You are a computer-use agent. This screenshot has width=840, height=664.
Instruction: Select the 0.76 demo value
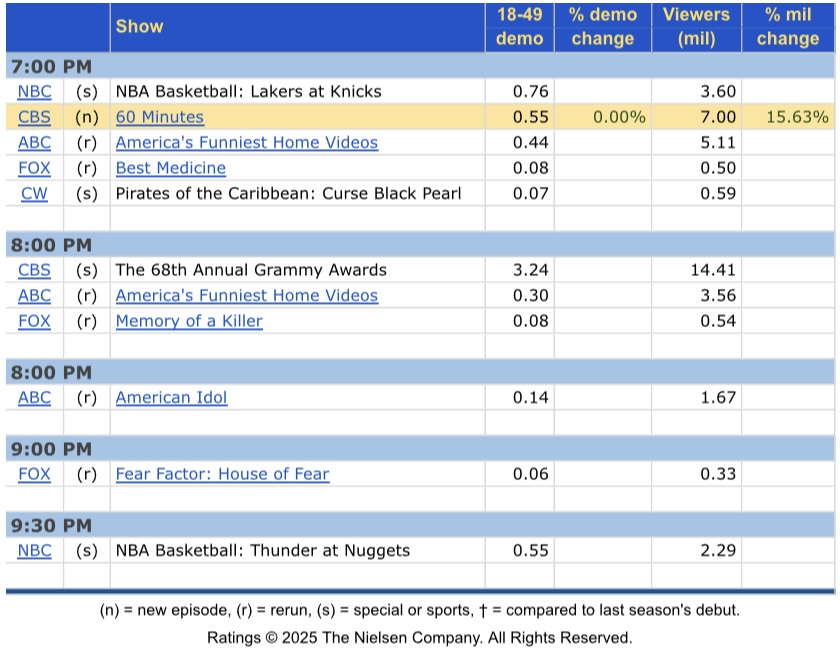click(x=530, y=92)
